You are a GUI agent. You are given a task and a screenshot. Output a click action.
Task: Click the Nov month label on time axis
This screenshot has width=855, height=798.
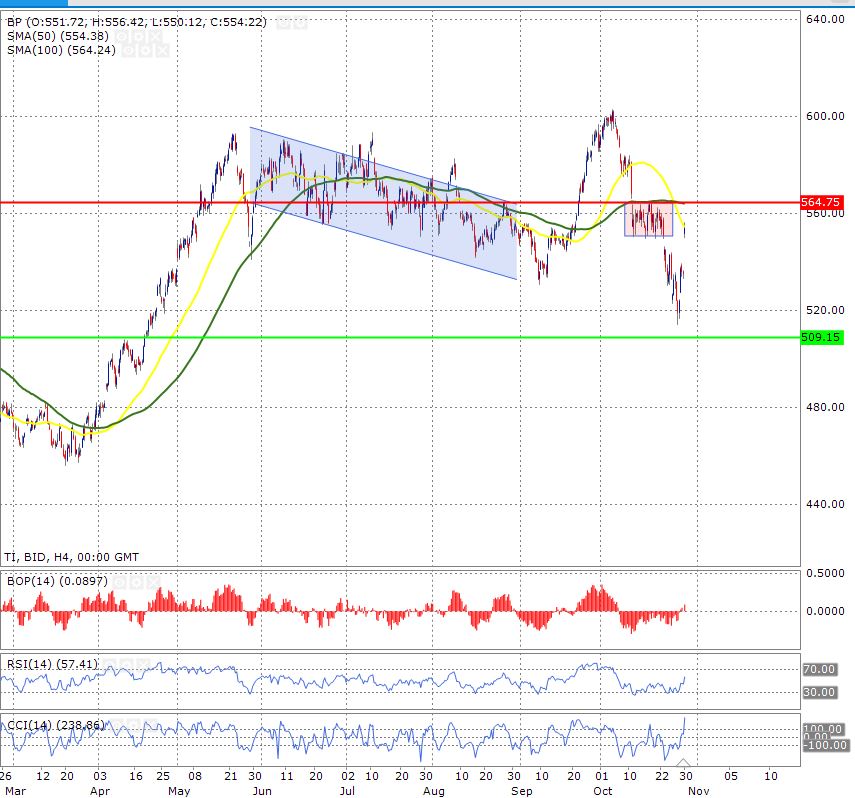(699, 791)
